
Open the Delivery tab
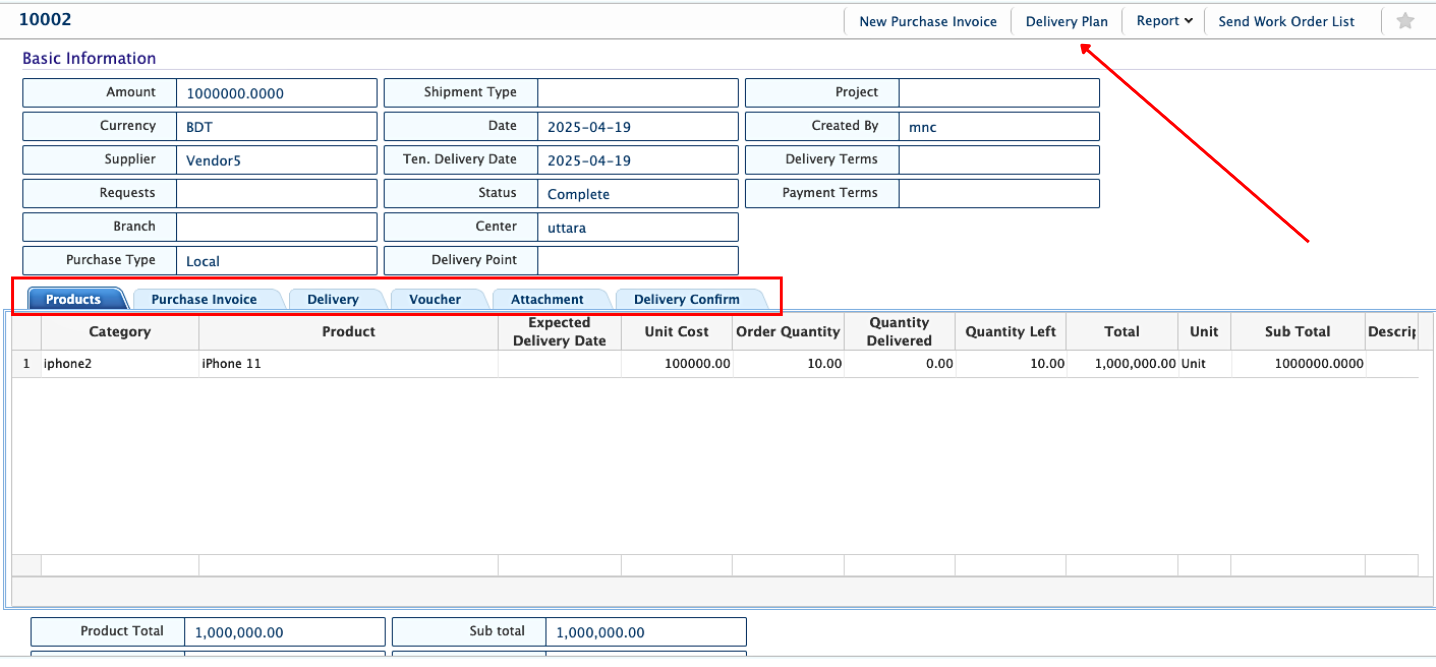pos(332,299)
